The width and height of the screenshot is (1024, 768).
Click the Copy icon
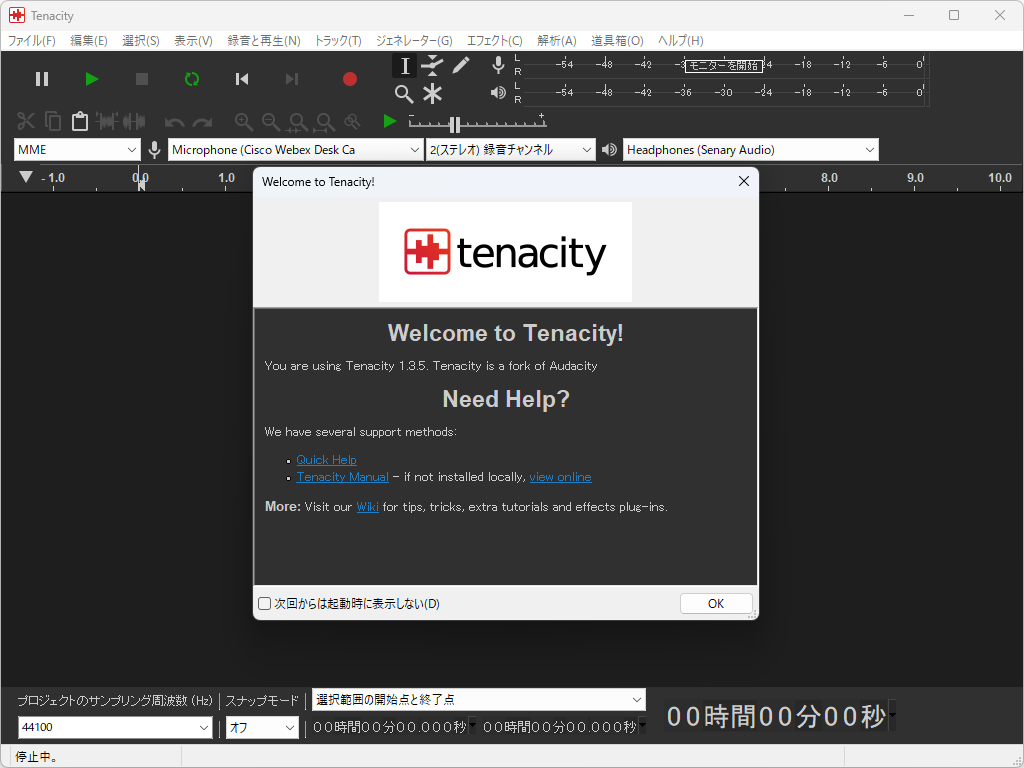pyautogui.click(x=53, y=121)
